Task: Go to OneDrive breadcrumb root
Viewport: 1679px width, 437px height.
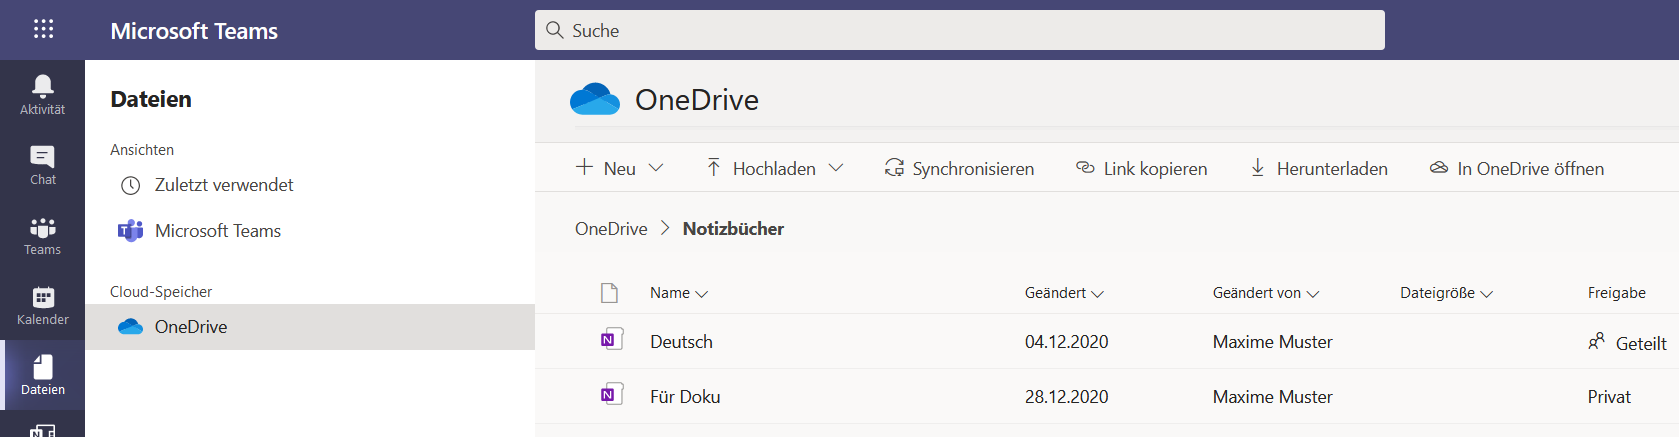Action: click(611, 229)
